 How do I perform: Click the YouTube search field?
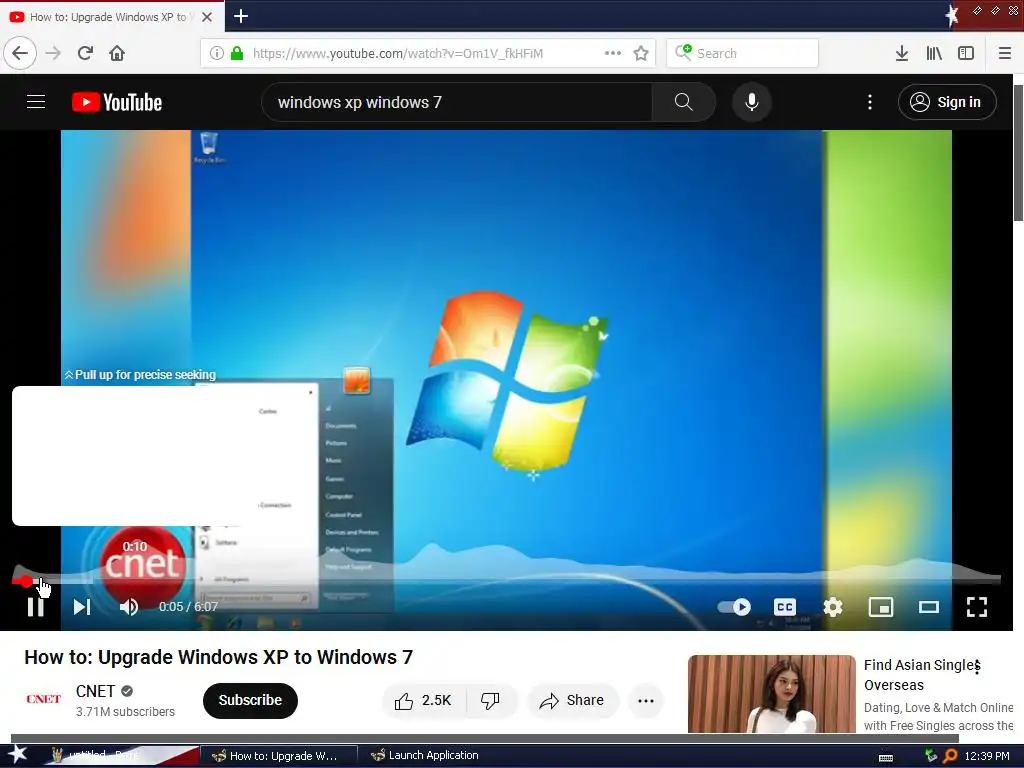click(457, 102)
